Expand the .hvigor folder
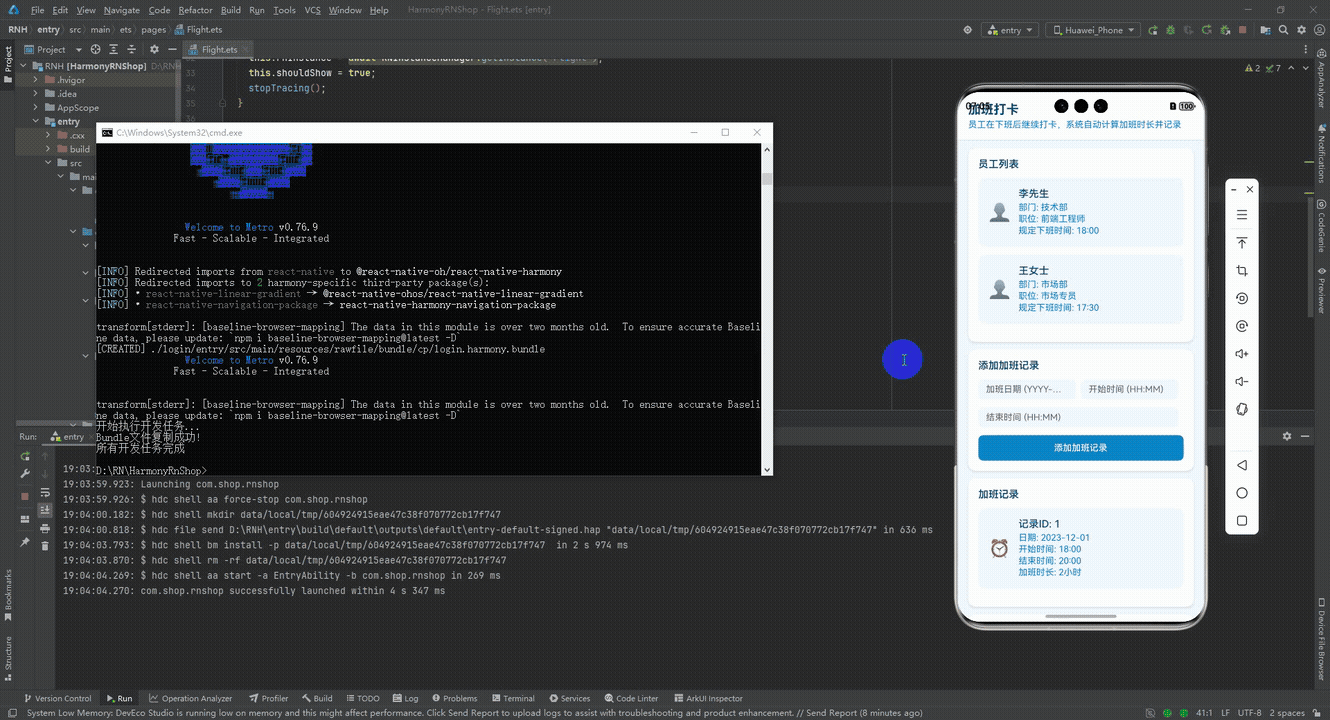This screenshot has height=720, width=1330. coord(36,80)
